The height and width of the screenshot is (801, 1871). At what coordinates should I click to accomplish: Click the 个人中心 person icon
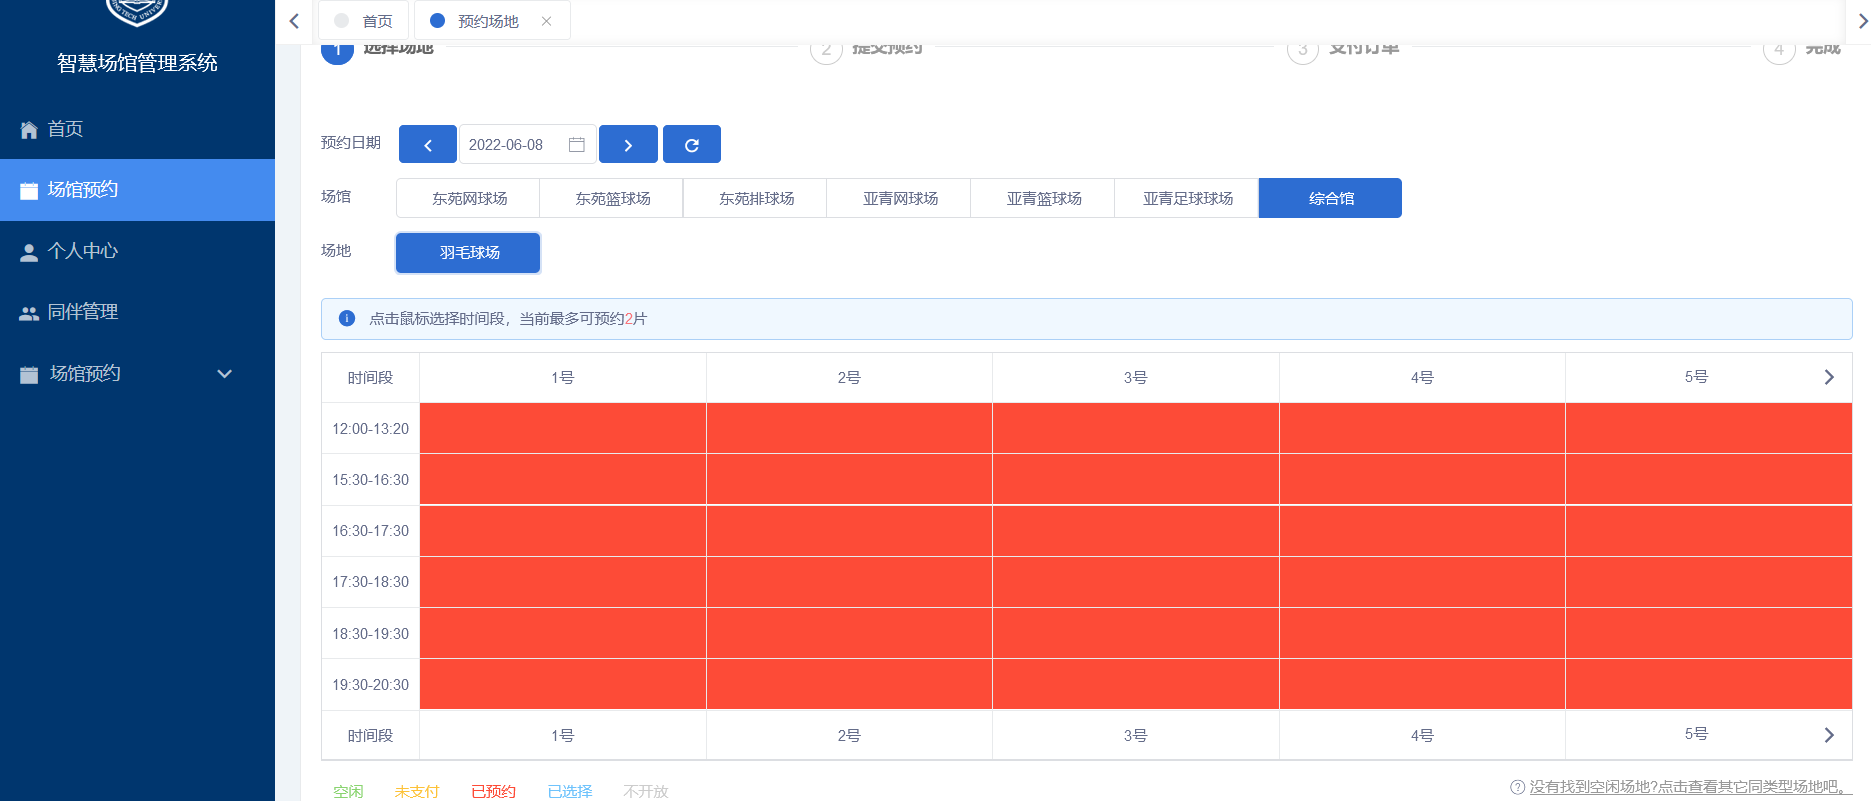[29, 252]
